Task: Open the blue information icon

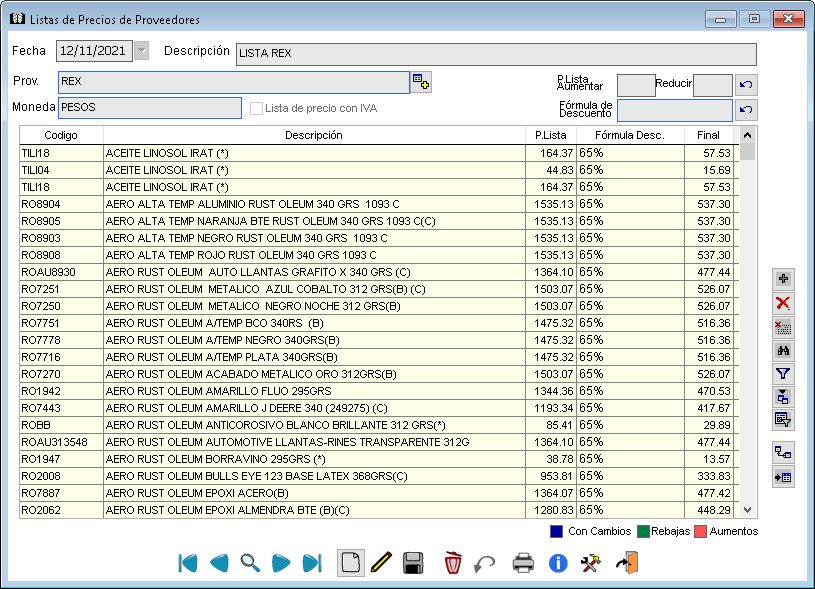Action: coord(558,563)
